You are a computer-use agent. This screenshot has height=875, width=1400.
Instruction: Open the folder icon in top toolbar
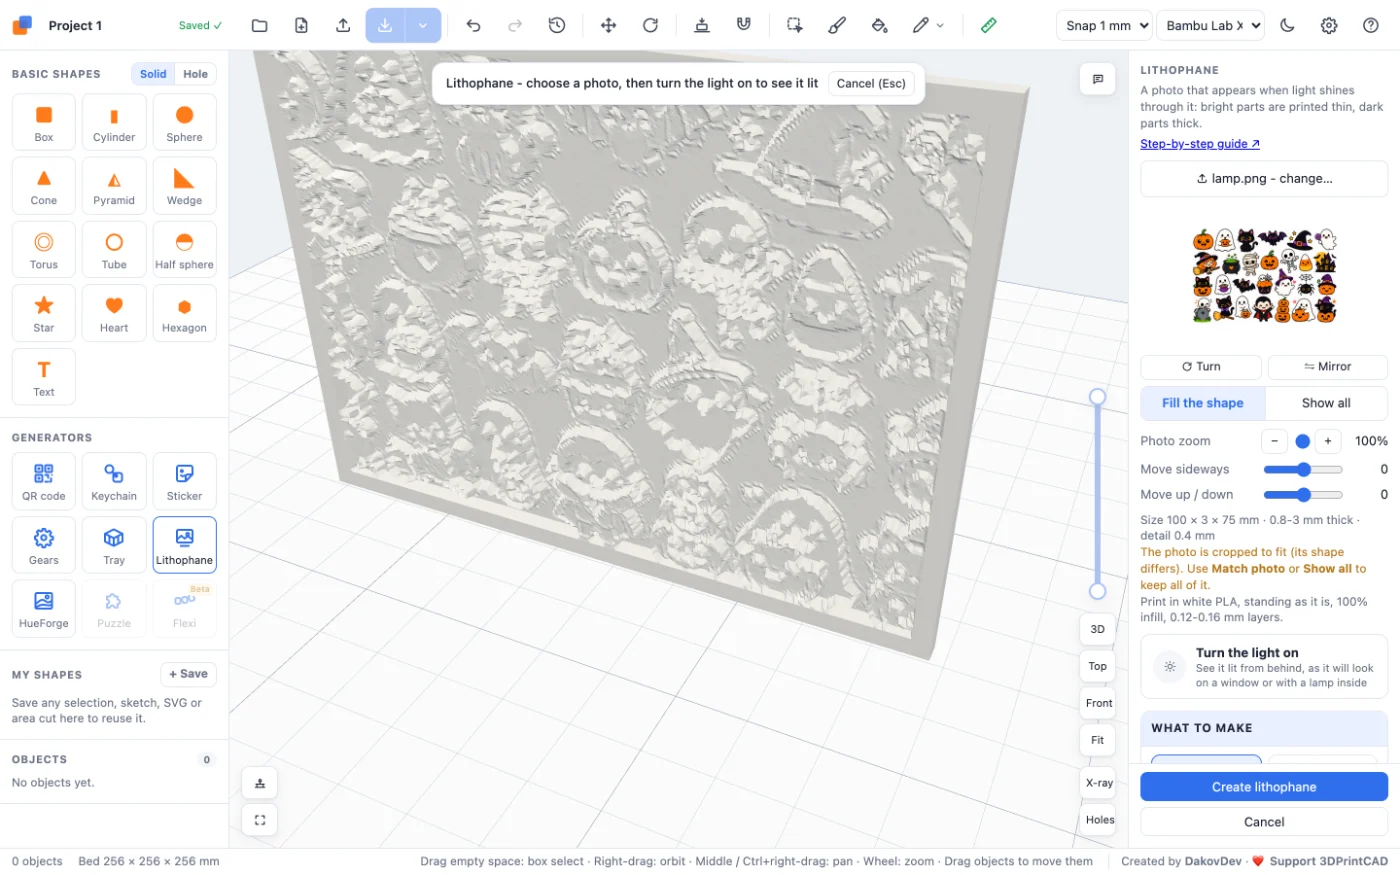point(260,25)
